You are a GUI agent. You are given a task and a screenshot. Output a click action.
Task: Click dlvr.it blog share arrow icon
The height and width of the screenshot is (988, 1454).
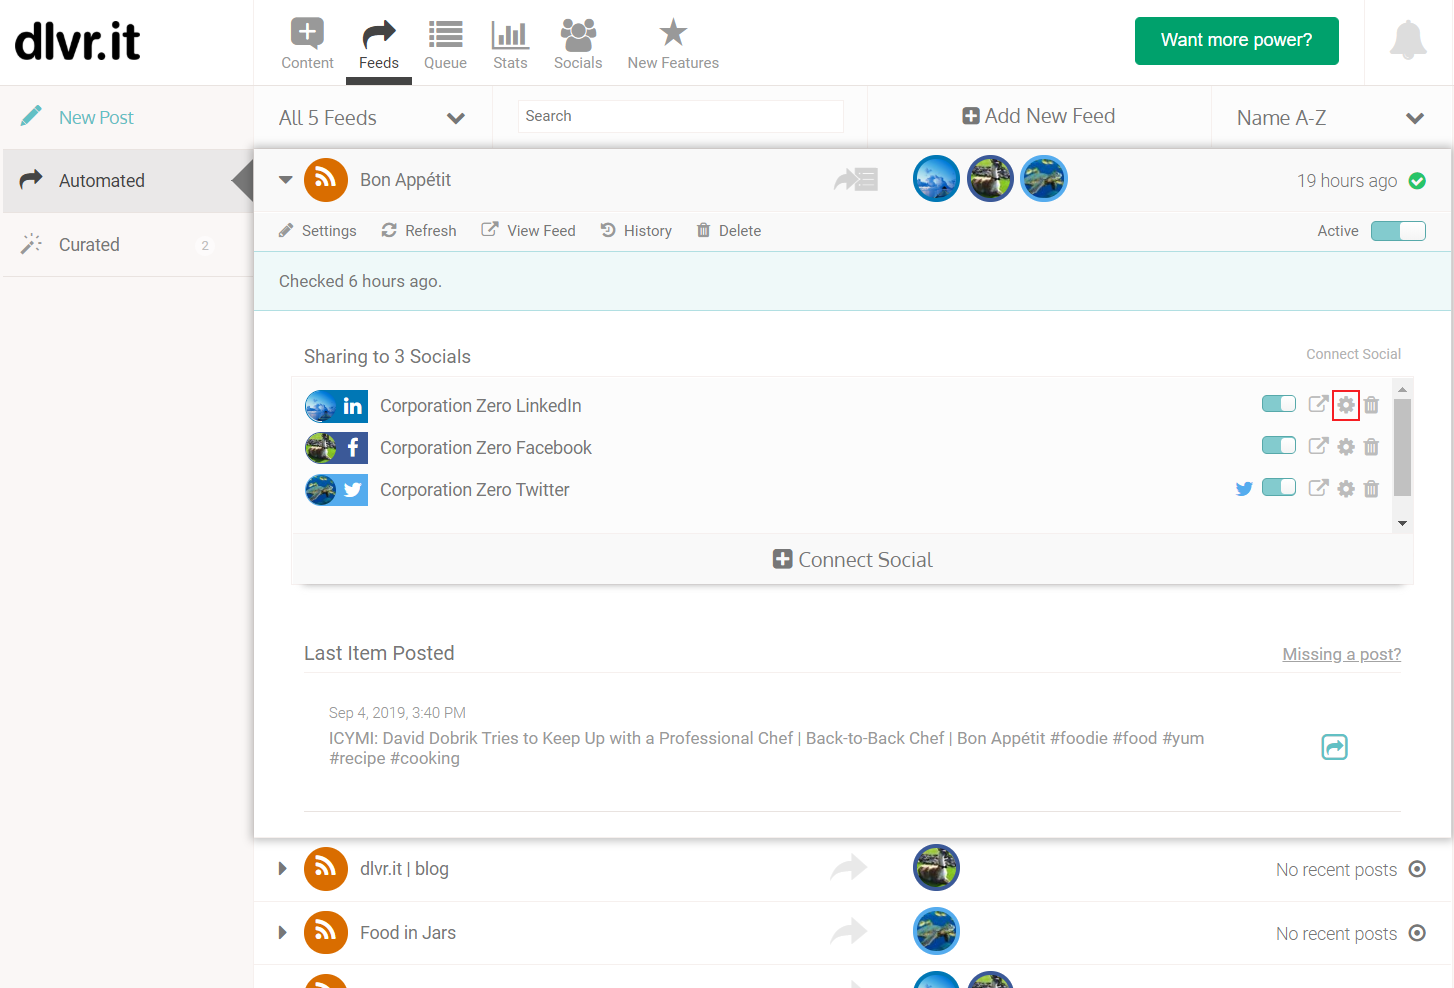(x=848, y=867)
